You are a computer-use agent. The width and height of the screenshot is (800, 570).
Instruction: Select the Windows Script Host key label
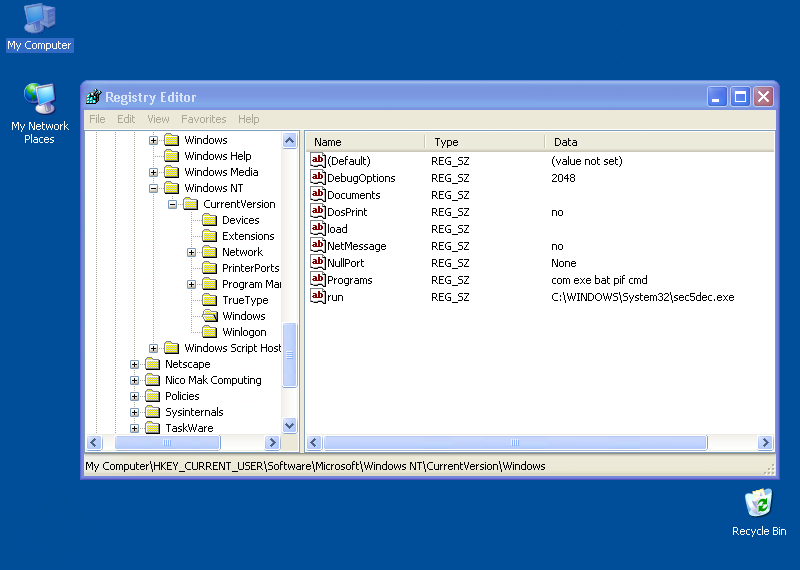tap(233, 348)
